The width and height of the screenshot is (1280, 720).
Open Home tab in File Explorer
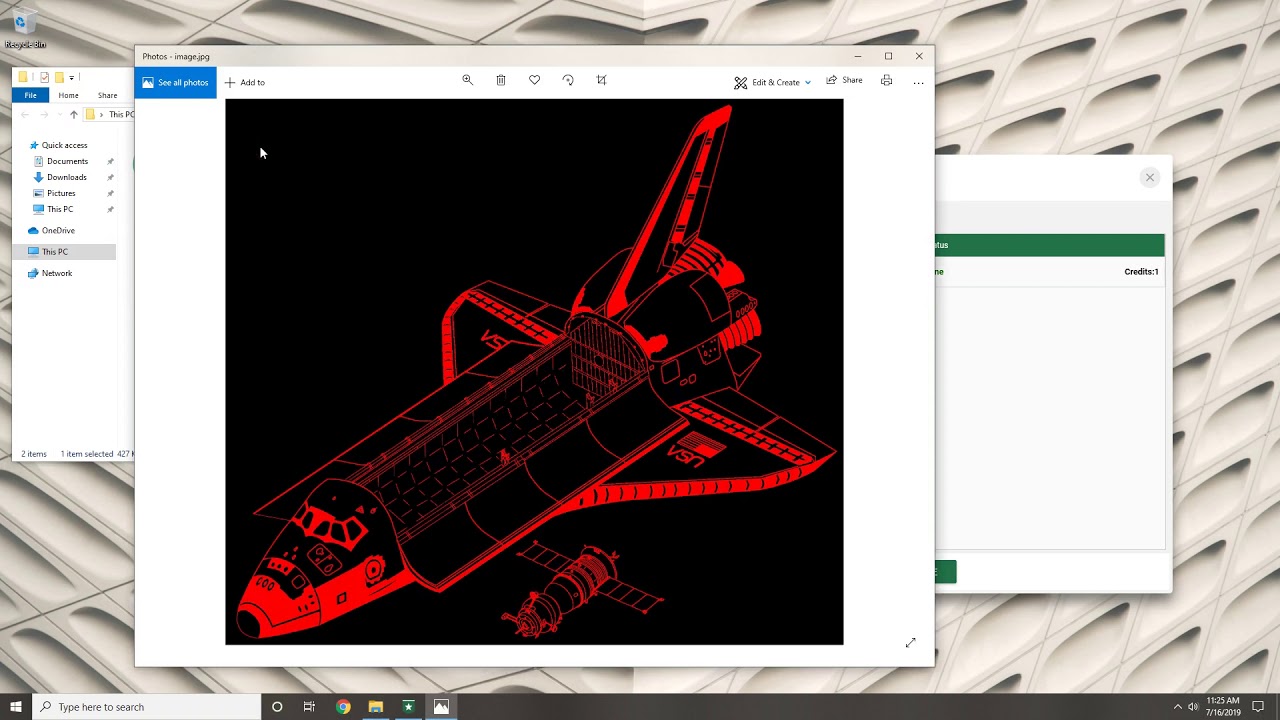tap(68, 95)
